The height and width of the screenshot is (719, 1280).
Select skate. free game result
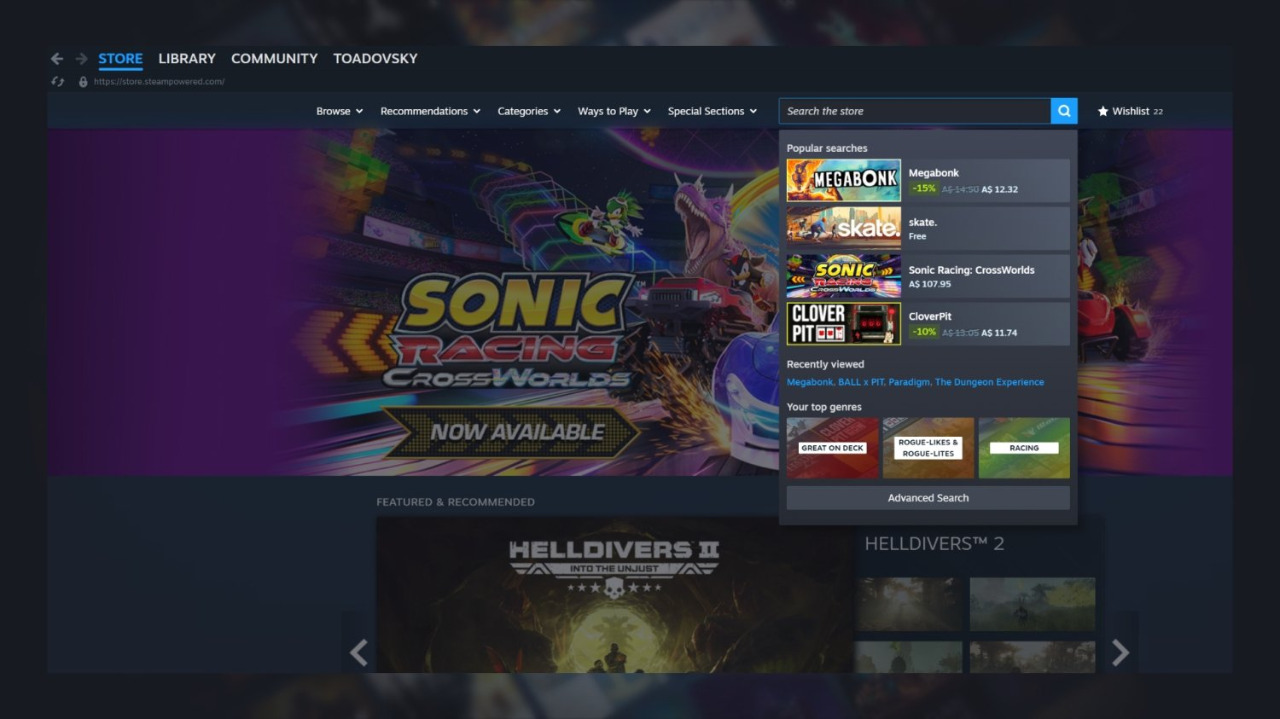tap(928, 229)
